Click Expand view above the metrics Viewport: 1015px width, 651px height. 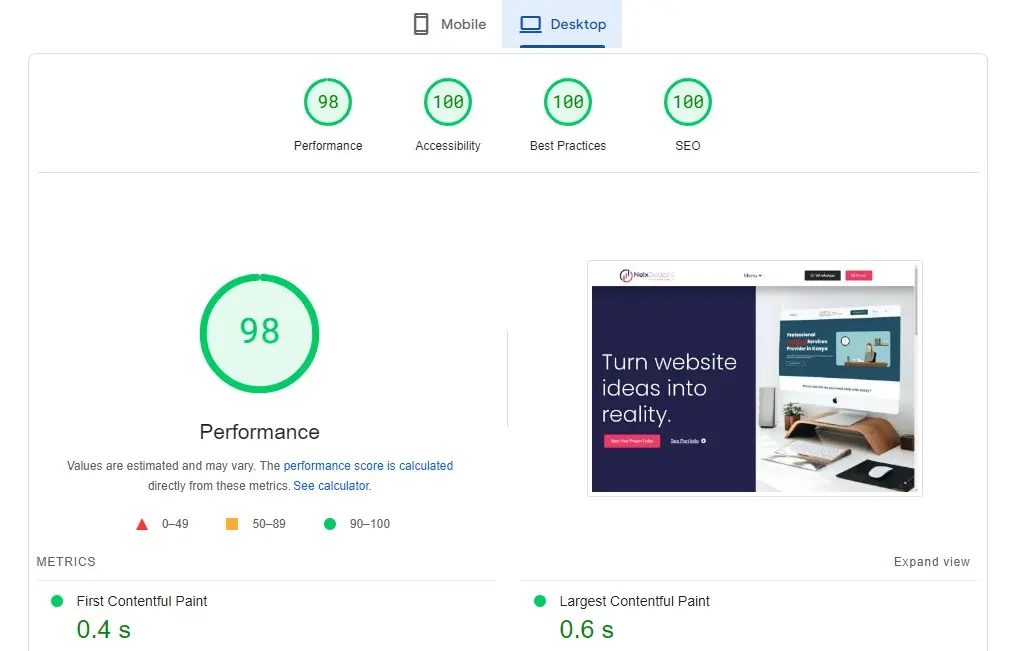coord(931,561)
